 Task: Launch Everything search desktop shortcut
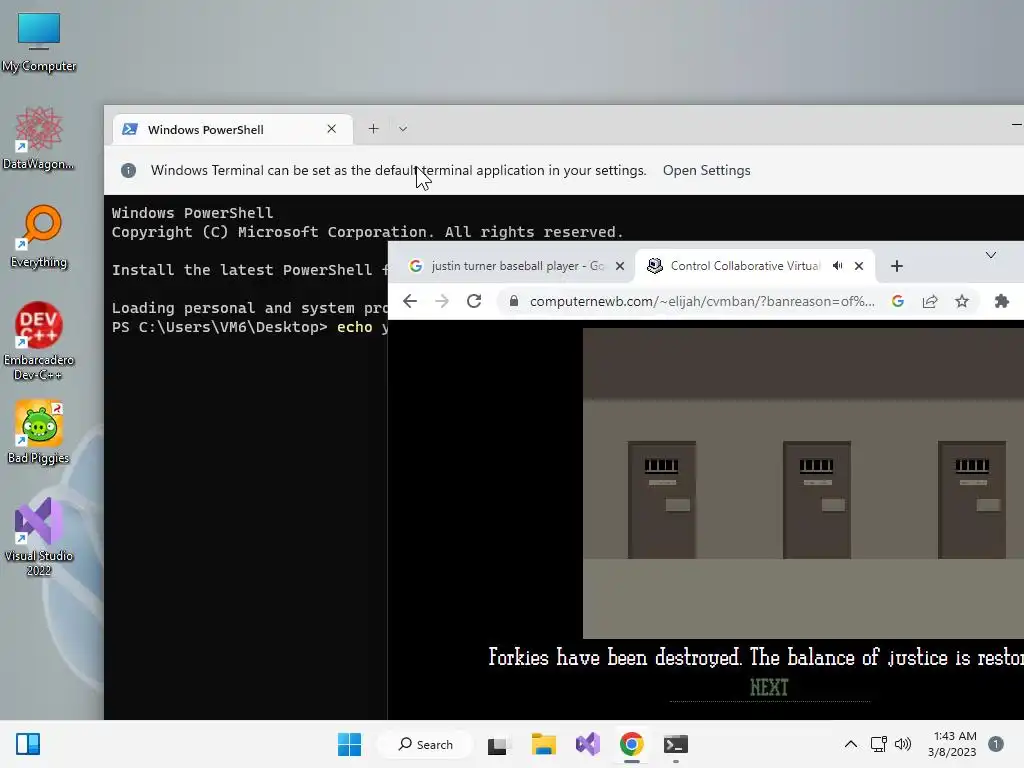pos(39,236)
